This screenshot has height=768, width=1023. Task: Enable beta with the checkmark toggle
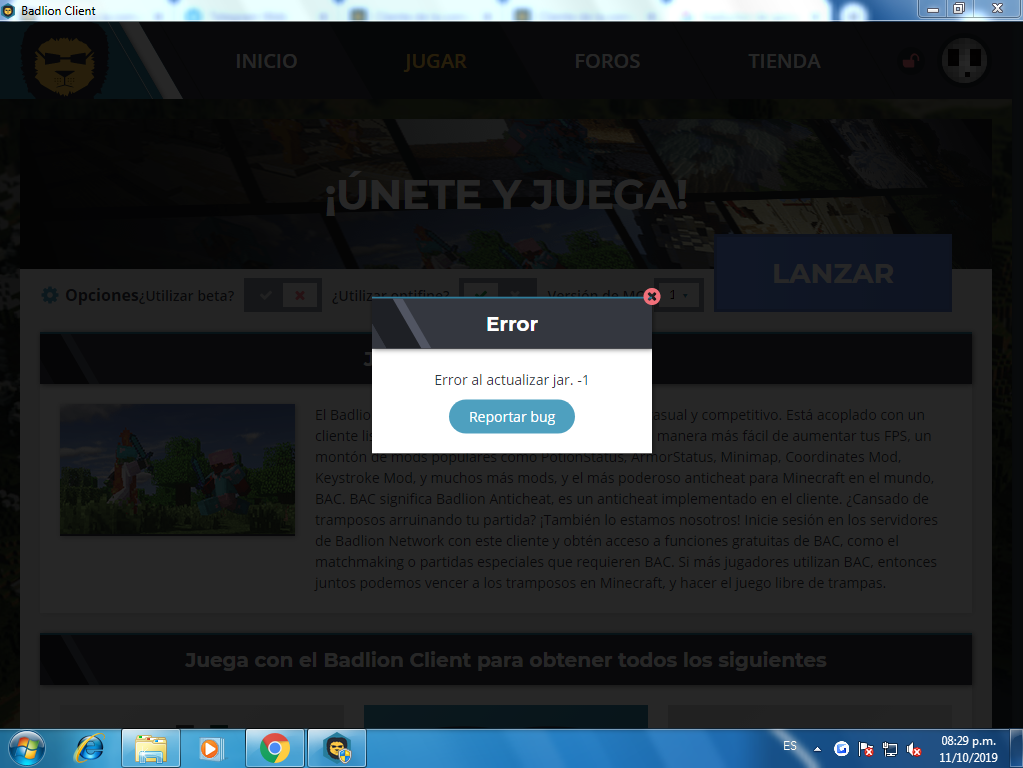[x=265, y=296]
